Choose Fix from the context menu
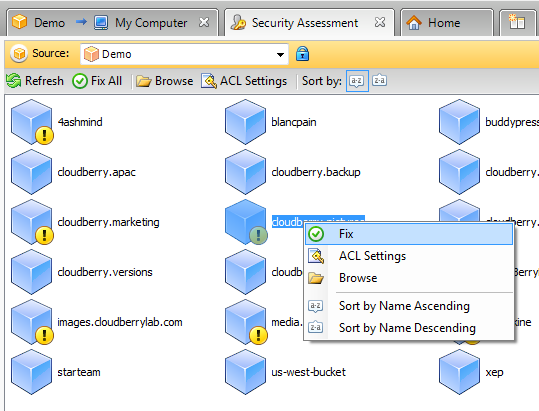Screen dimensions: 539x411 pos(409,234)
